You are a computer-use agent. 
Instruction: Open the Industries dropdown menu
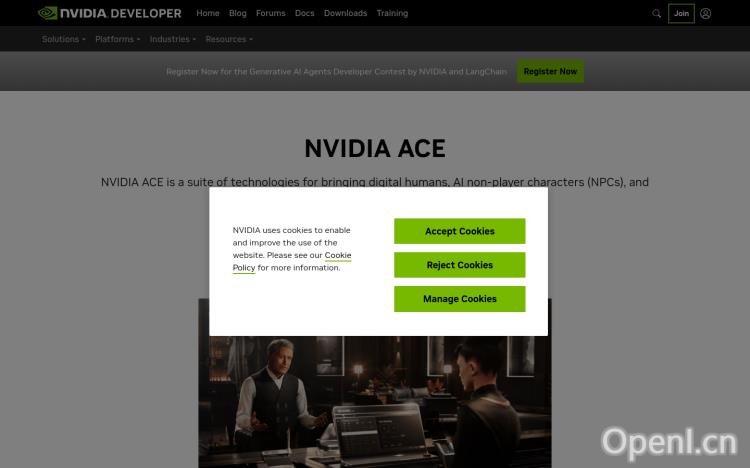(173, 39)
